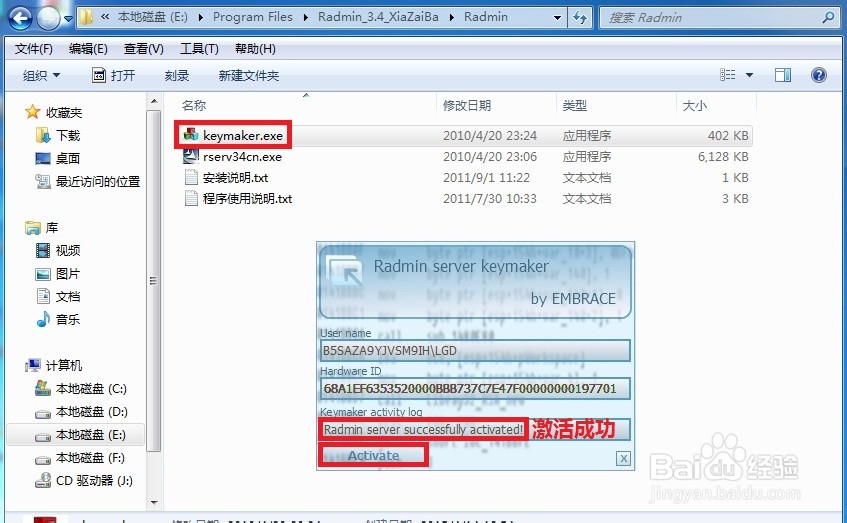Sort by the 大小 column header
Screen dimensions: 847x523
click(694, 105)
